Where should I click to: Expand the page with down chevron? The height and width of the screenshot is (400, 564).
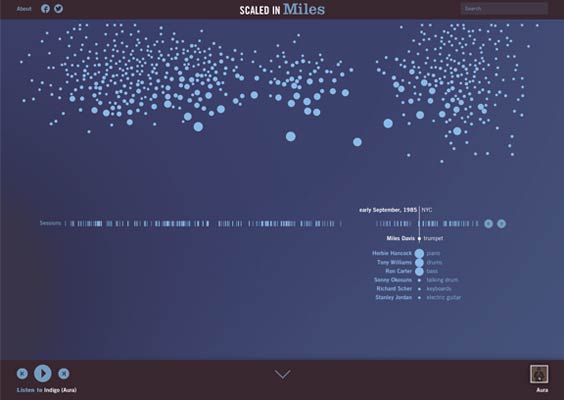(282, 374)
